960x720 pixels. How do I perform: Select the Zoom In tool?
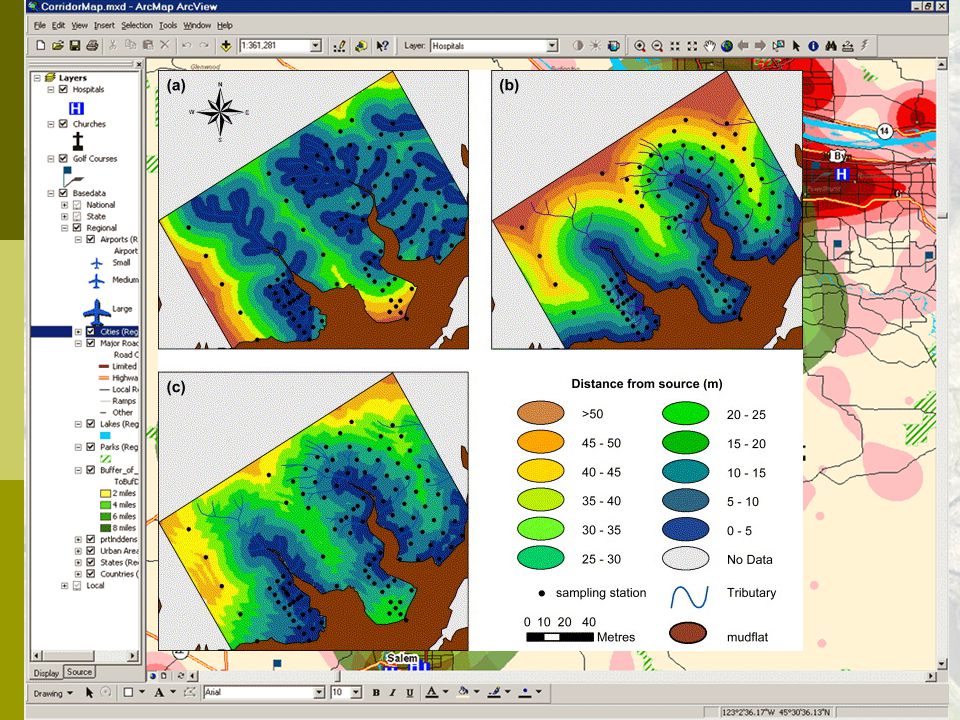pyautogui.click(x=640, y=46)
